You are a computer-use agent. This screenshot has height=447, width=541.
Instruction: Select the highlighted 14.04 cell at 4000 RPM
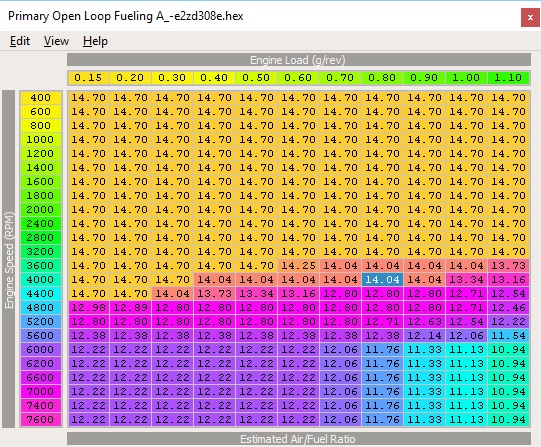pyautogui.click(x=382, y=280)
